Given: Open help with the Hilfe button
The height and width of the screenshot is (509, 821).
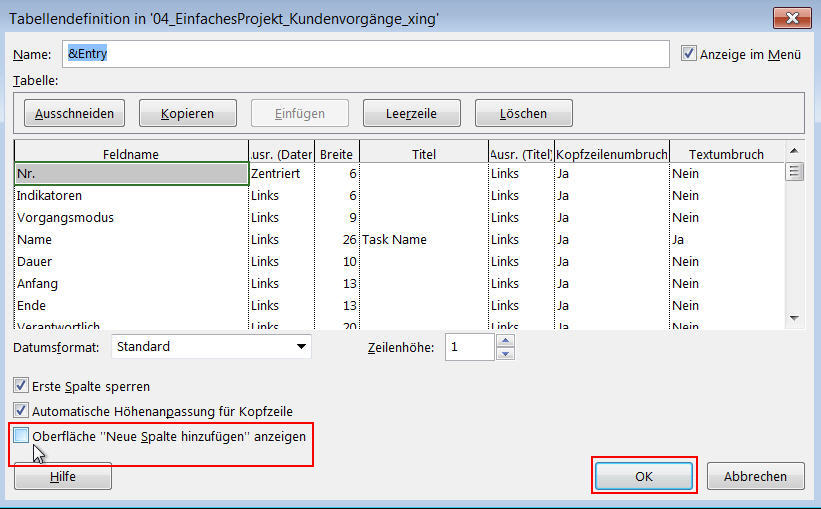Looking at the screenshot, I should [63, 477].
